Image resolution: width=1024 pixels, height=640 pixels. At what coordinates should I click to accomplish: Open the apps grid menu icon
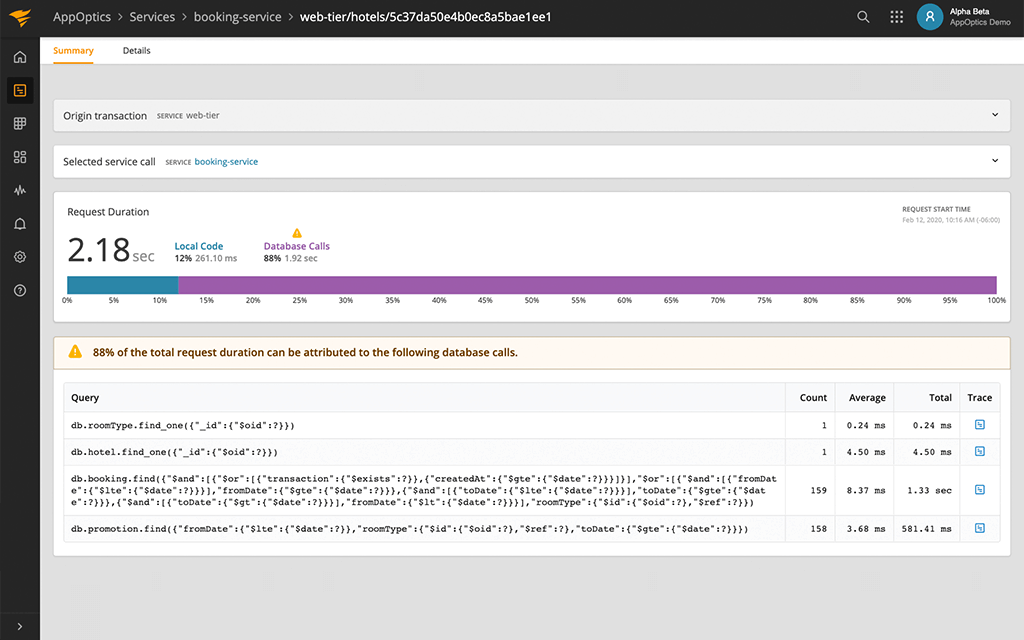tap(897, 17)
